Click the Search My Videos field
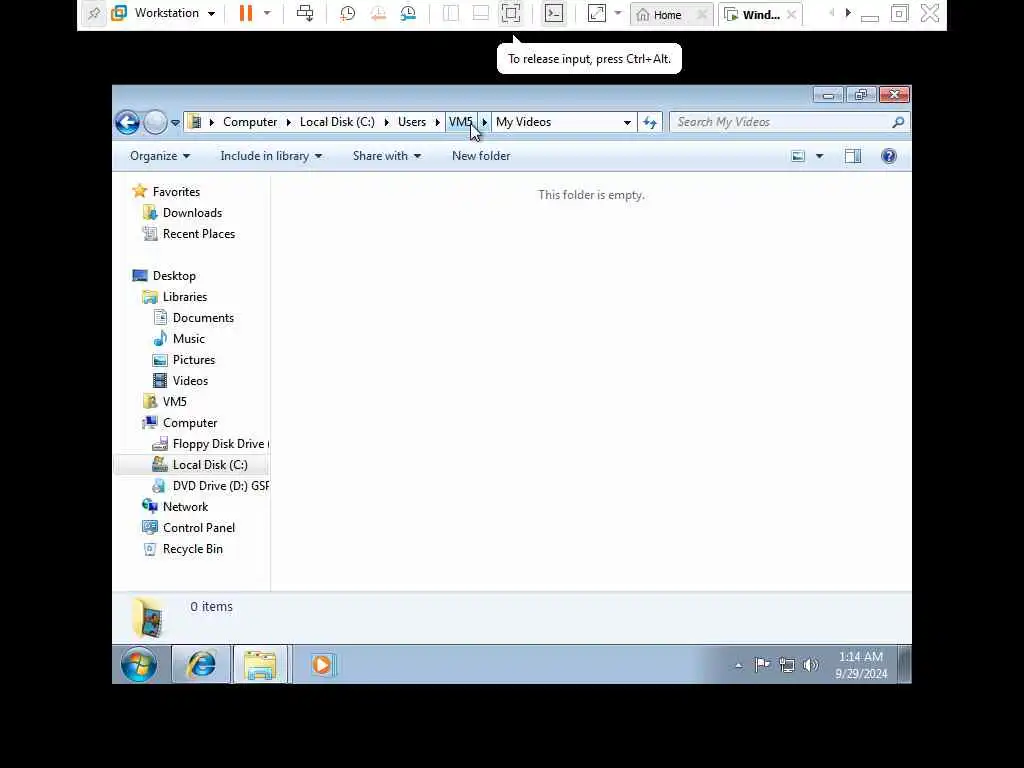 pyautogui.click(x=780, y=122)
